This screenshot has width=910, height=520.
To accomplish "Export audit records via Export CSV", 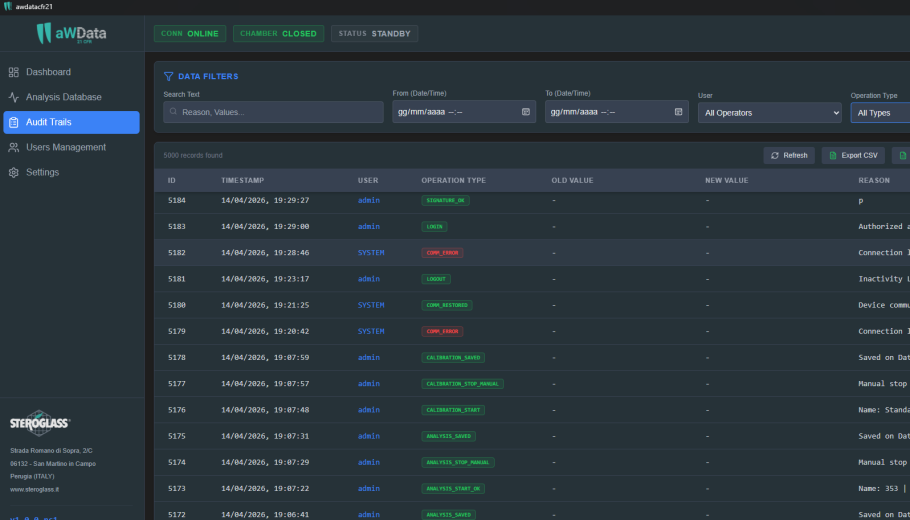I will [x=853, y=156].
